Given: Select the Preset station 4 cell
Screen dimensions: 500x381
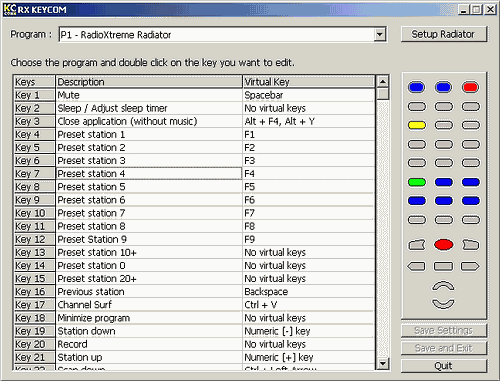Looking at the screenshot, I should click(149, 174).
